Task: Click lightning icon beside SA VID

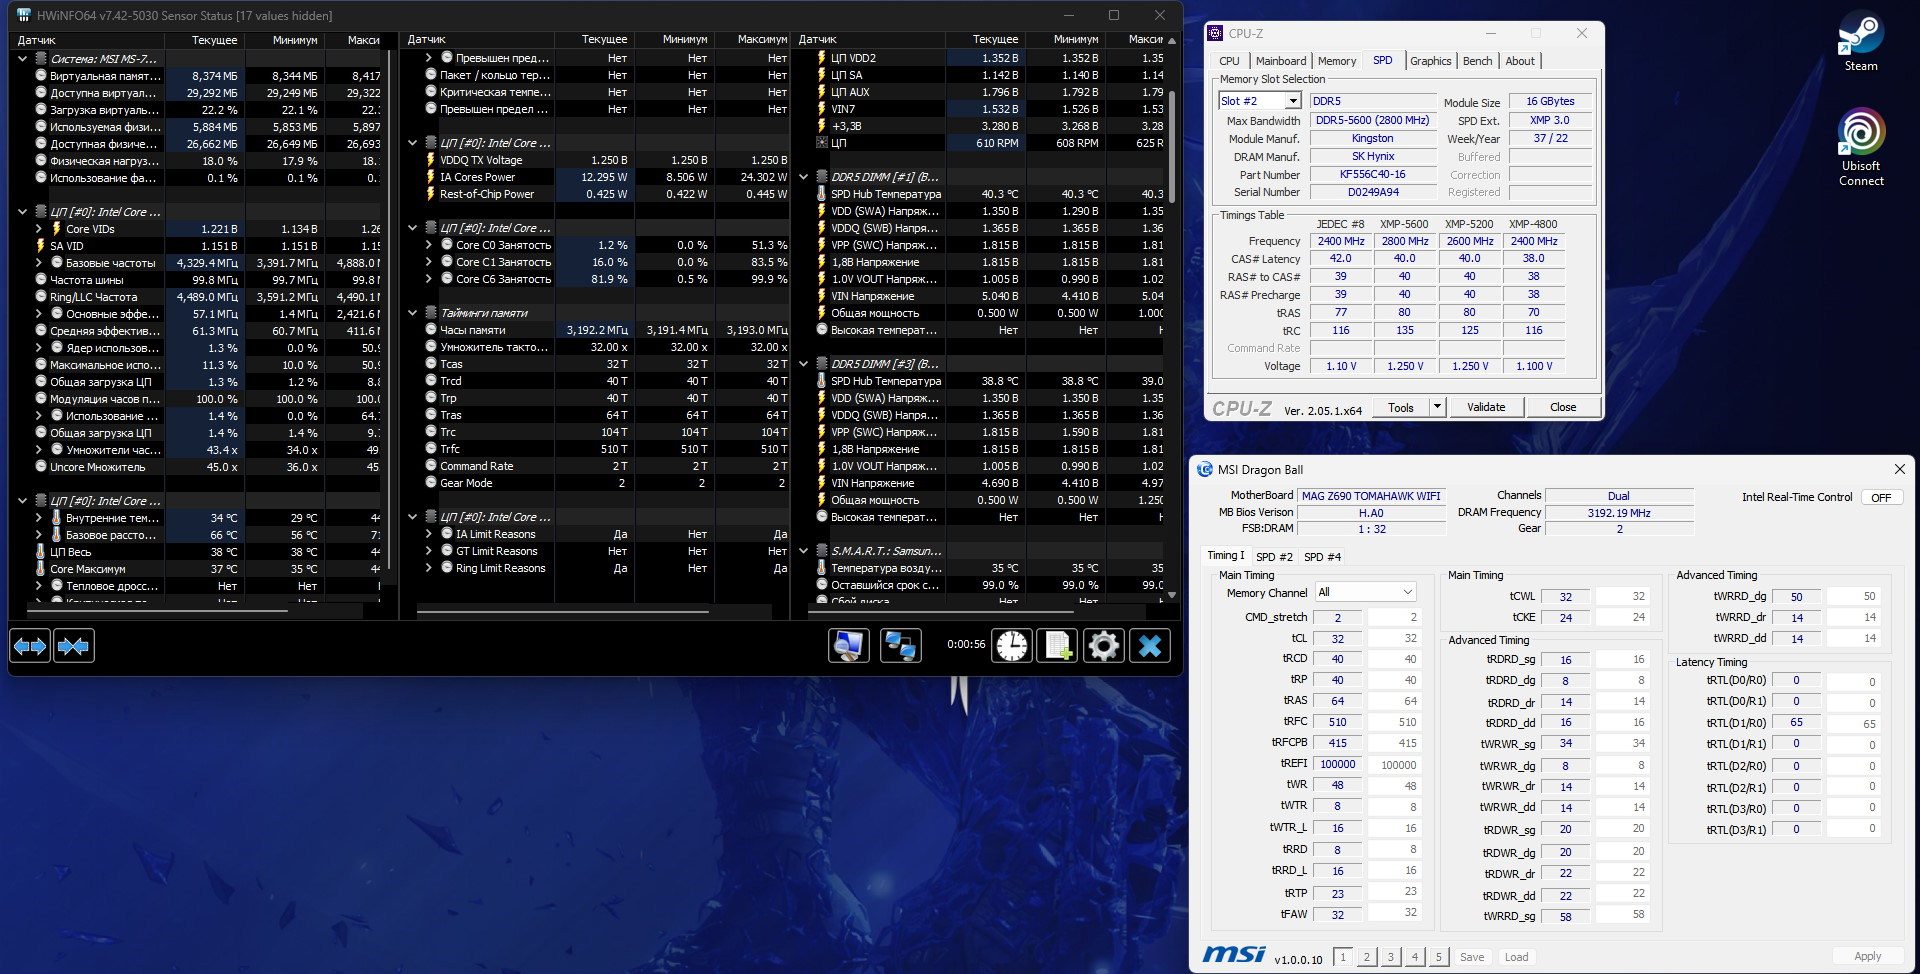Action: coord(41,246)
